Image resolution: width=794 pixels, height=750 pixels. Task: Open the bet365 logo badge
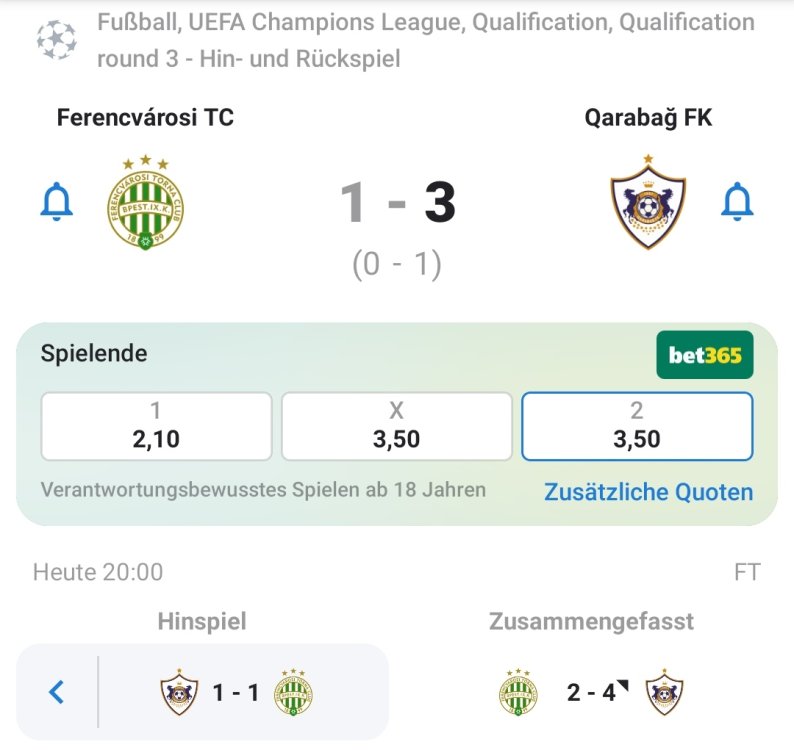(x=704, y=354)
